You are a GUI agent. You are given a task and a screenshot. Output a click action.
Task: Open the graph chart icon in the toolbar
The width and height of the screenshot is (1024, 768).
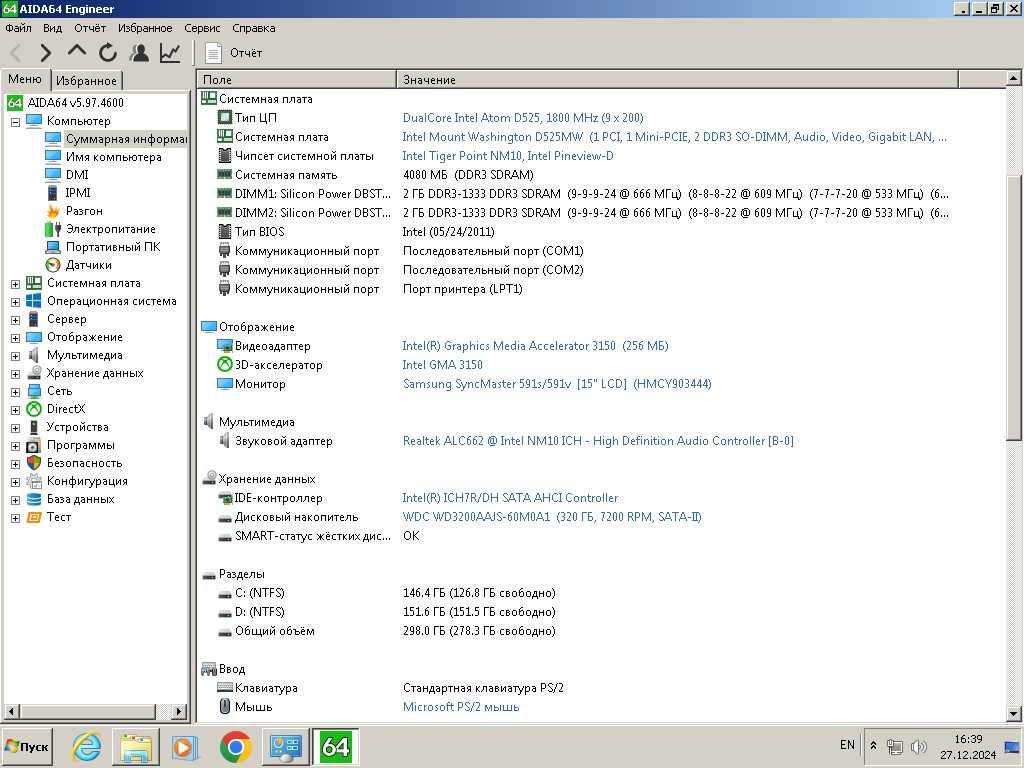pos(170,53)
